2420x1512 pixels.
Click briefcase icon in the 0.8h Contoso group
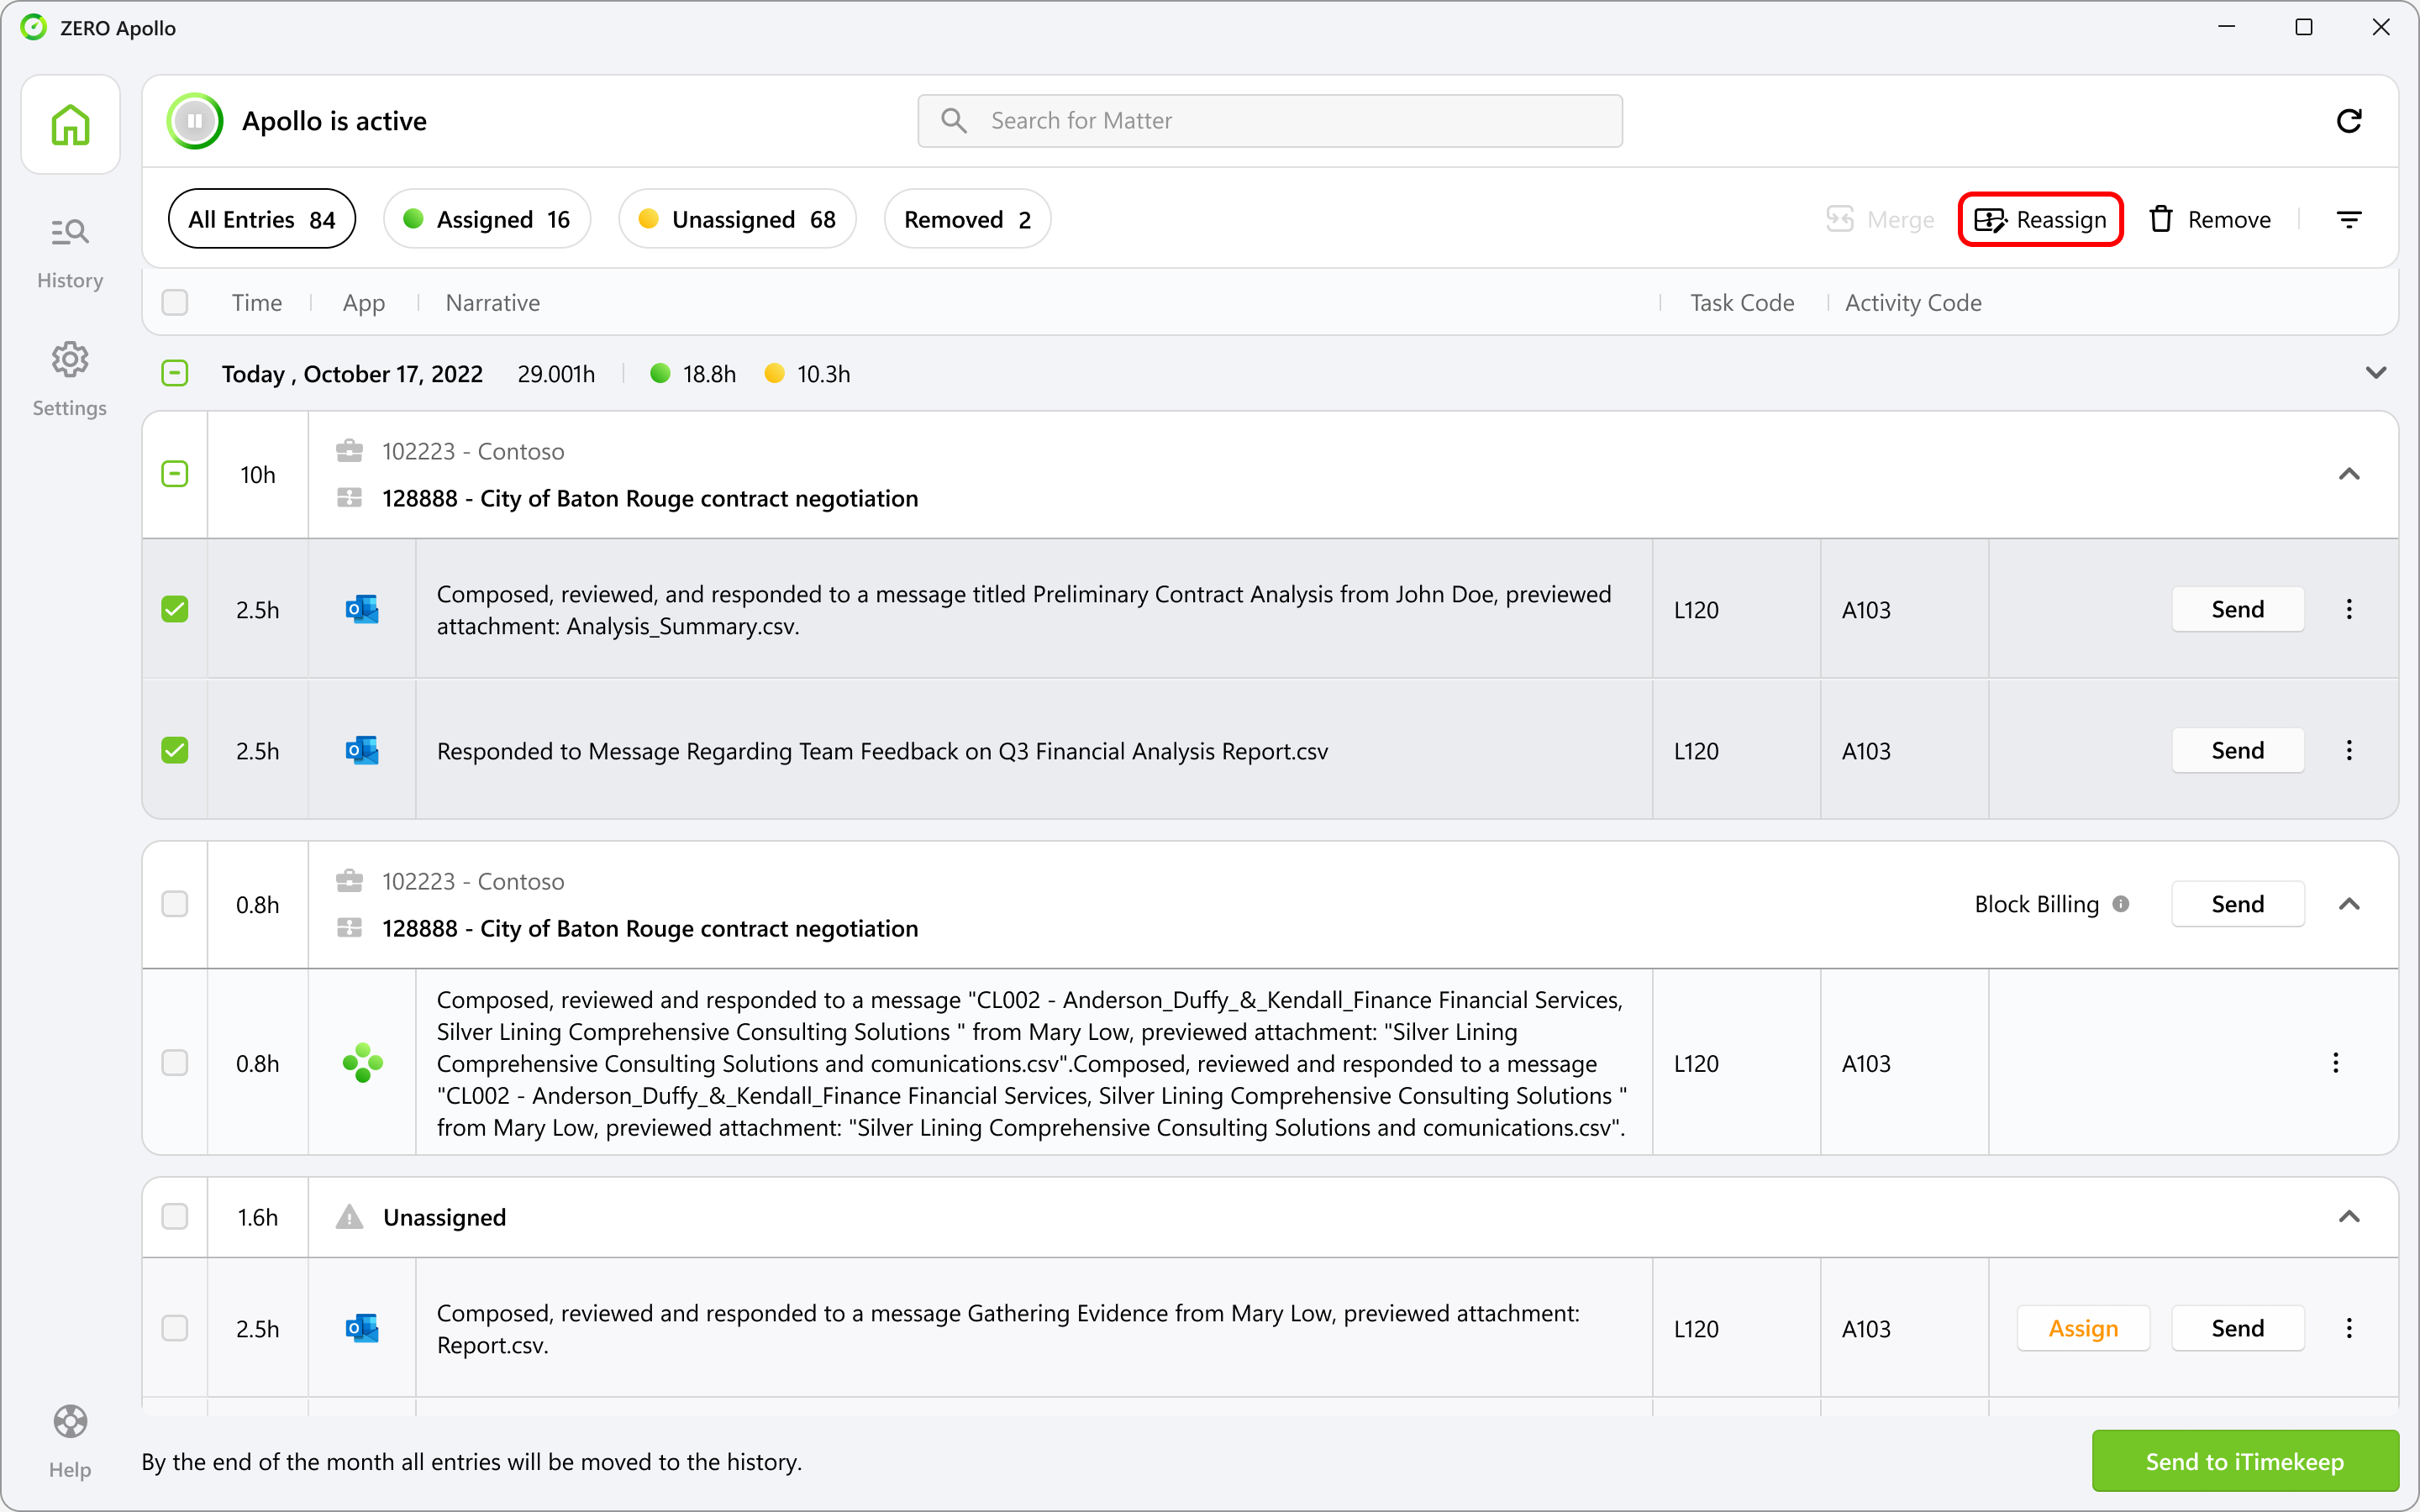coord(349,881)
